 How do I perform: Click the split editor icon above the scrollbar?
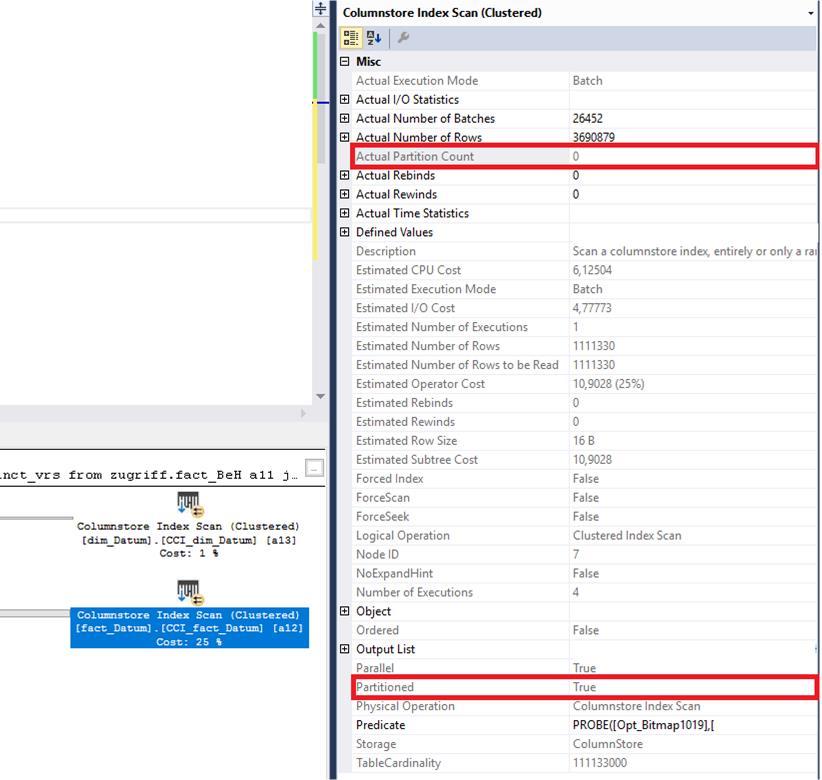point(320,8)
